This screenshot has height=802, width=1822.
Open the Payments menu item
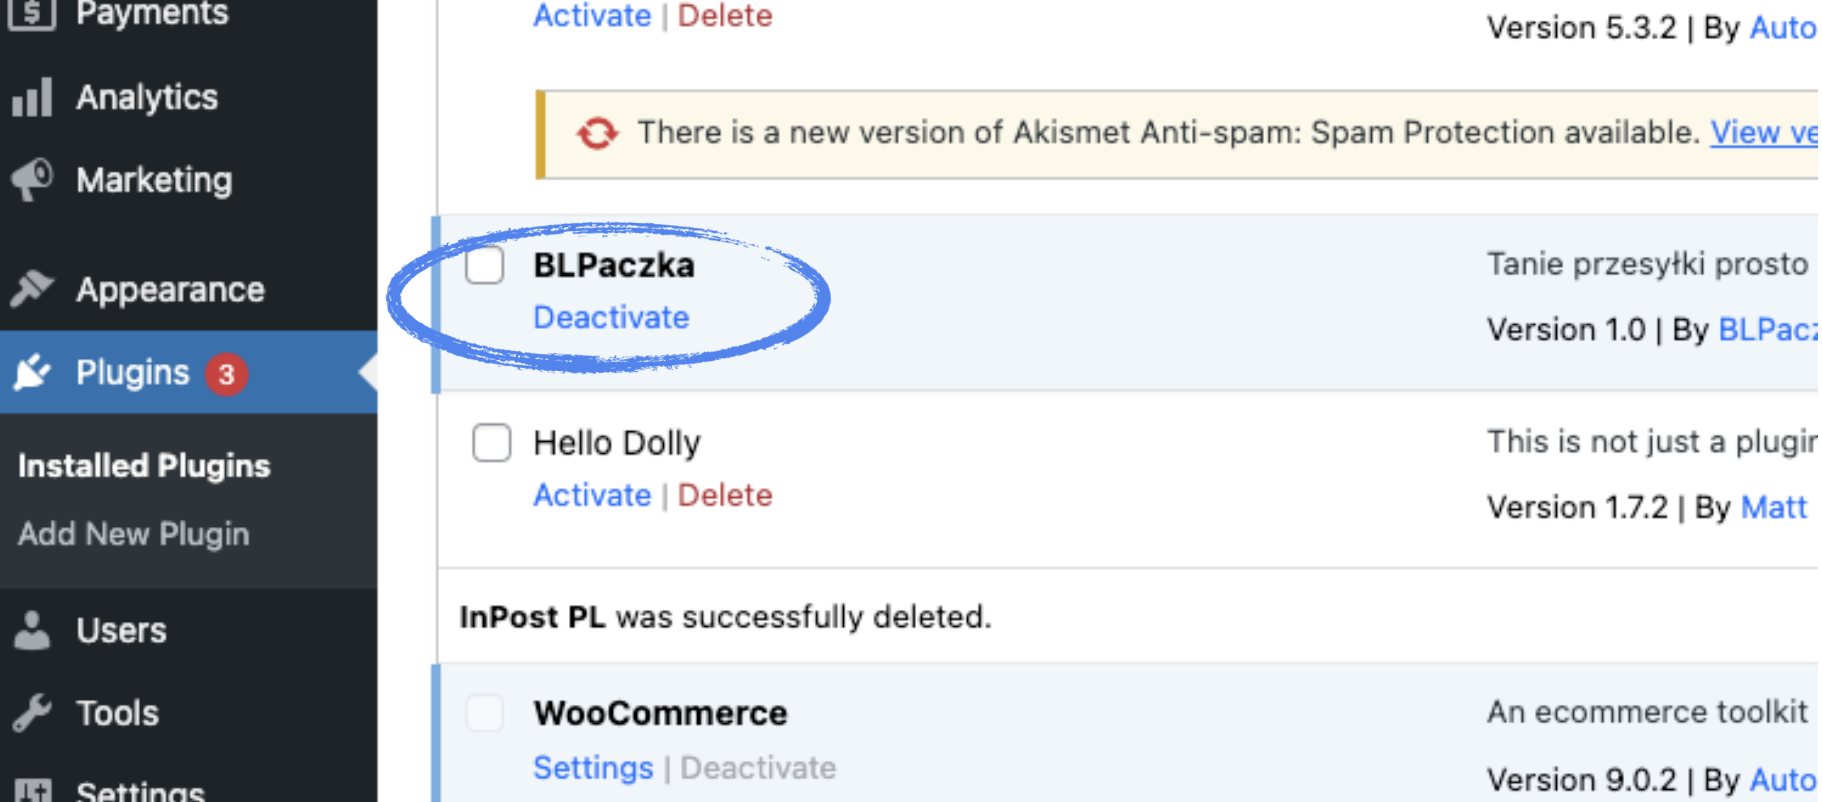152,14
